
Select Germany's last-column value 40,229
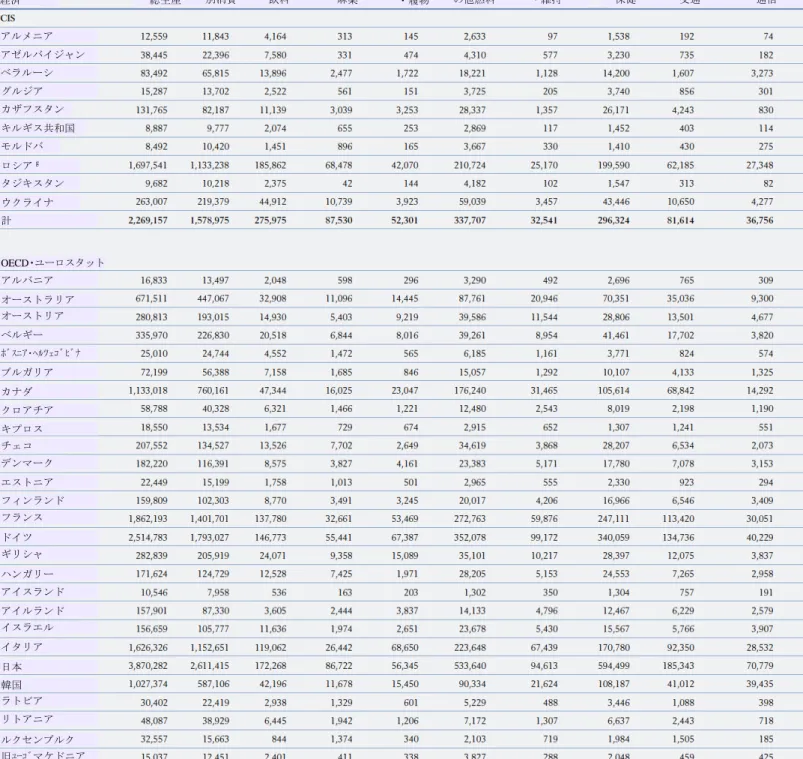pos(759,537)
